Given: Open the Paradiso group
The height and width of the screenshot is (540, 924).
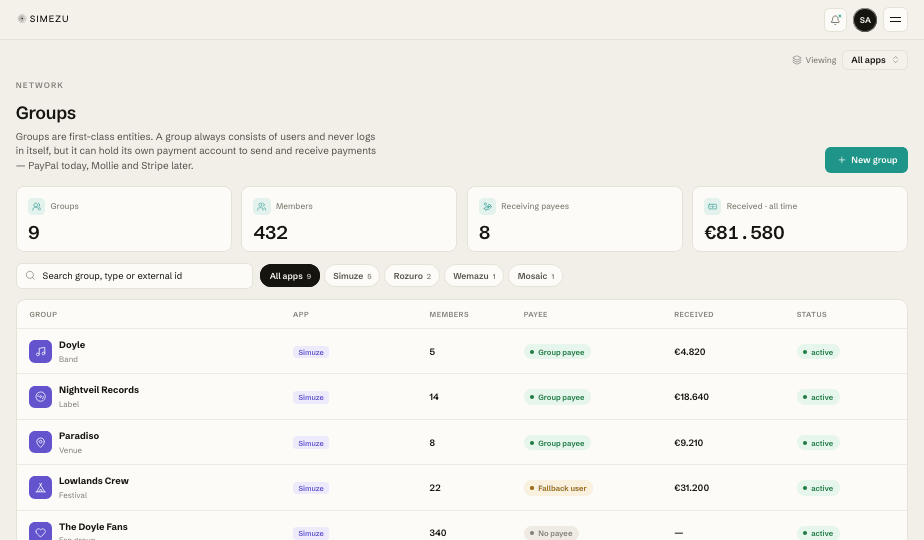Looking at the screenshot, I should [x=462, y=442].
